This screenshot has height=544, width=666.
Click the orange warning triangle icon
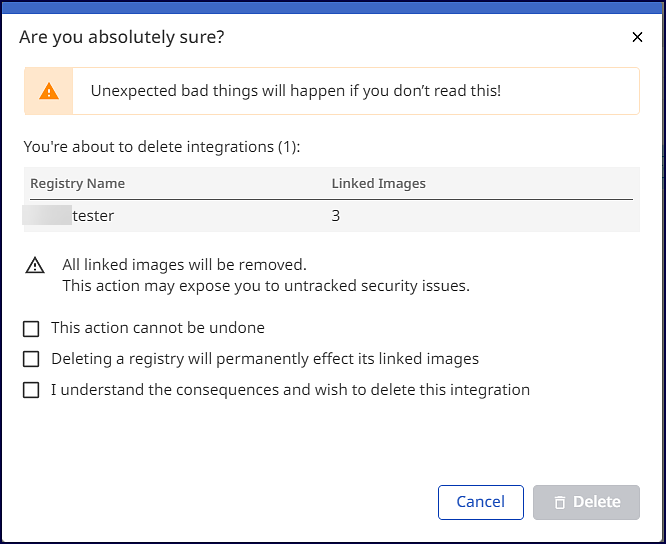tap(49, 92)
